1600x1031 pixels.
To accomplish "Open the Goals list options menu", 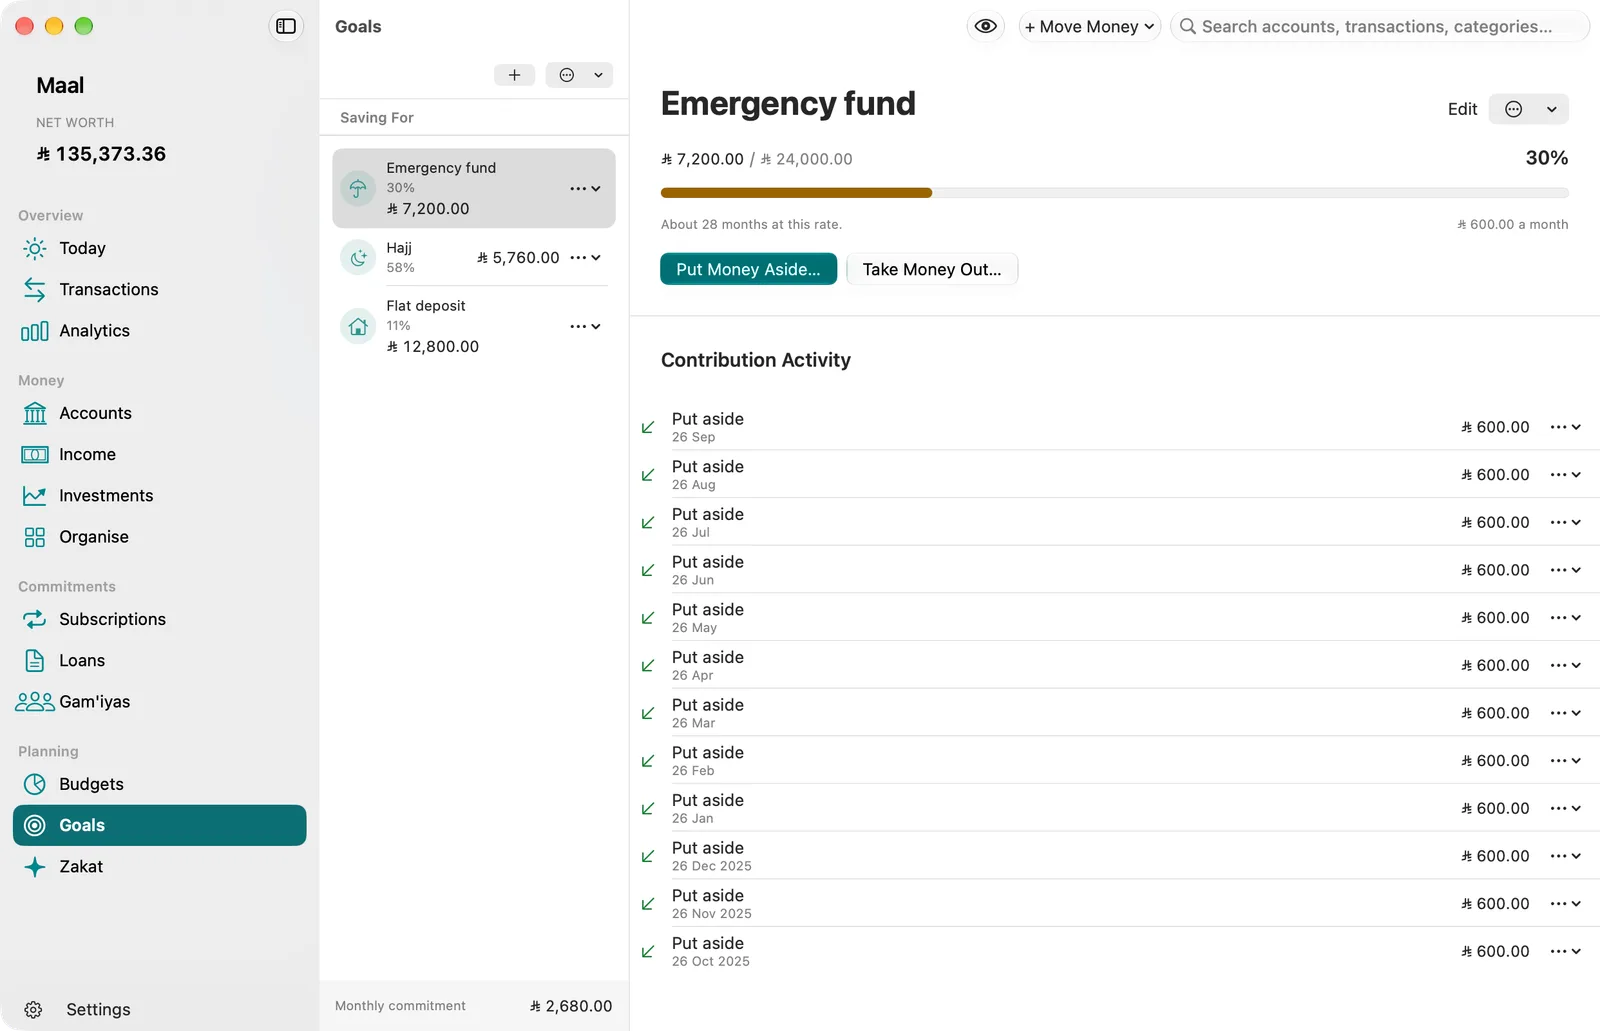I will click(579, 75).
